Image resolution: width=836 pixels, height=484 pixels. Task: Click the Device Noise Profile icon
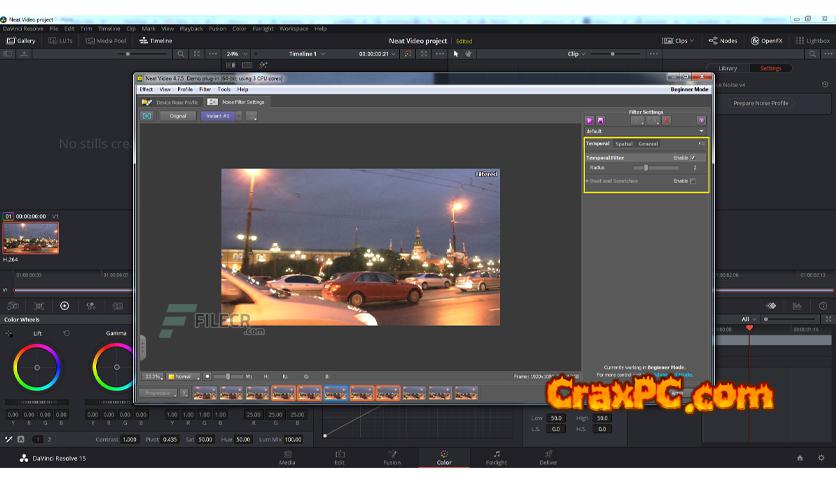tap(147, 102)
